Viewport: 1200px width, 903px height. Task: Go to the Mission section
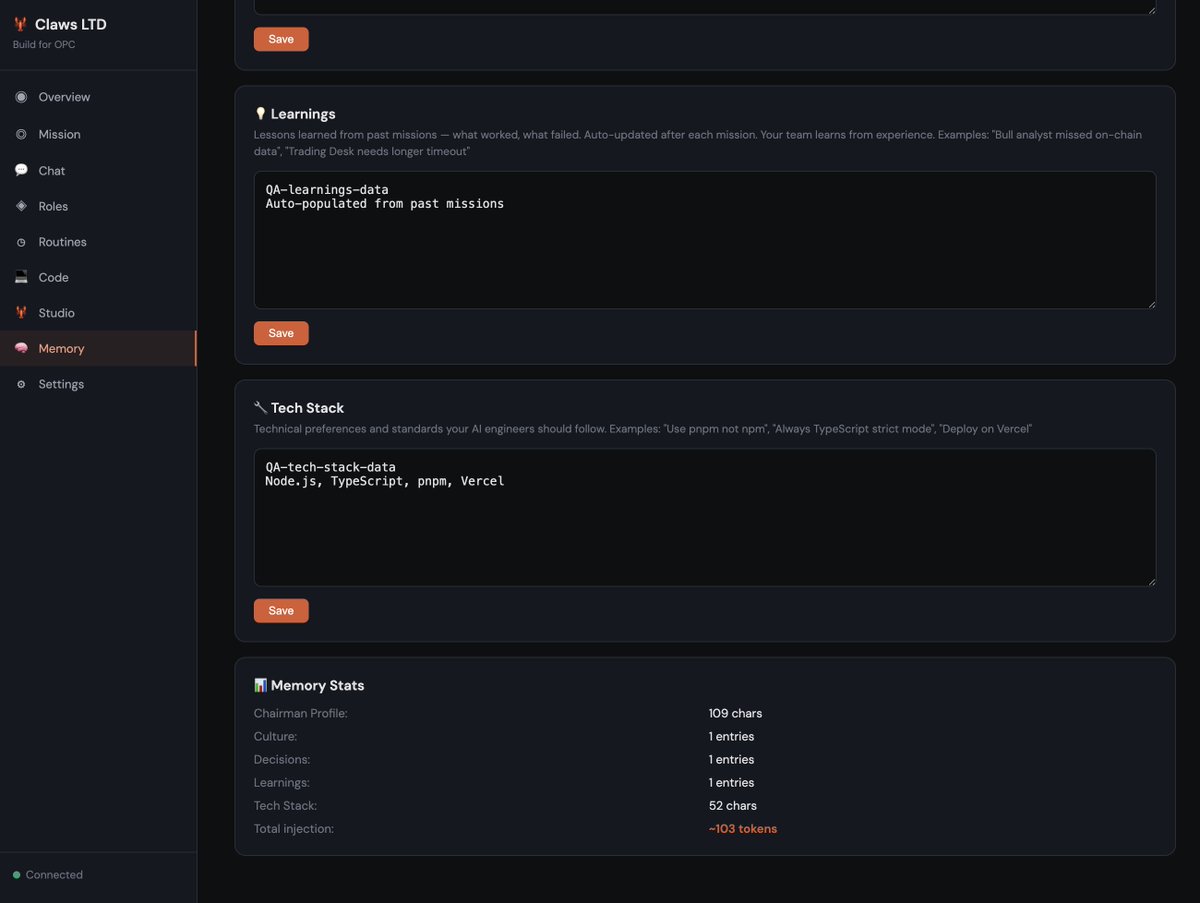98,134
